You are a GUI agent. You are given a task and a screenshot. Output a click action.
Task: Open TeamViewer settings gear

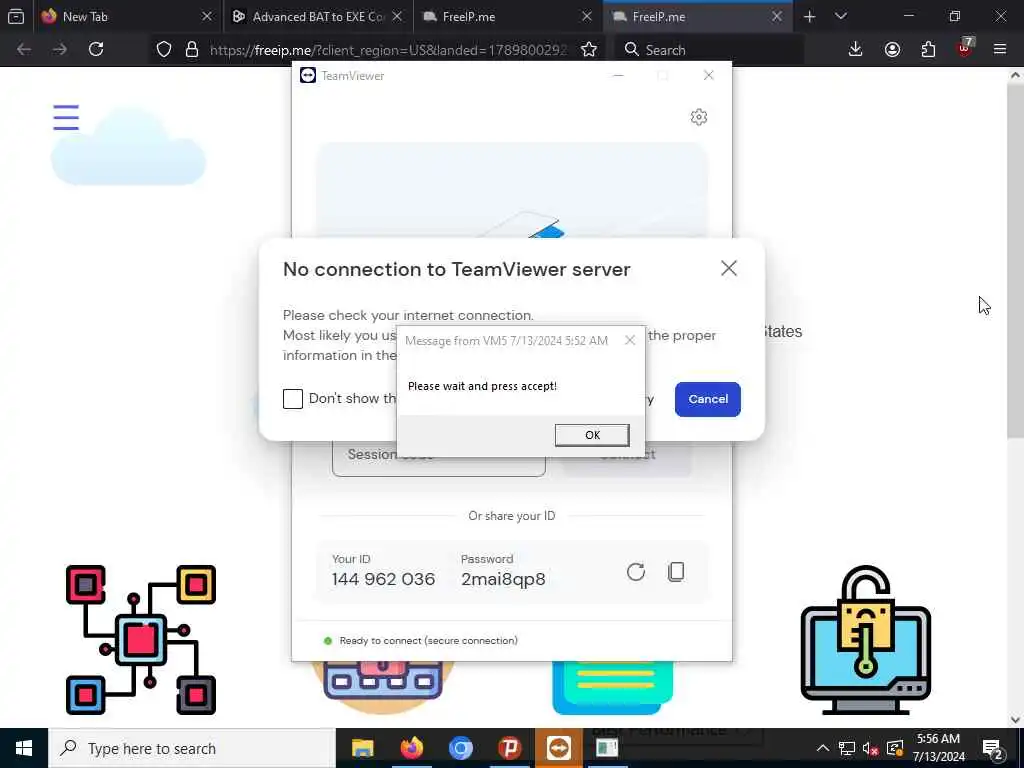coord(699,117)
